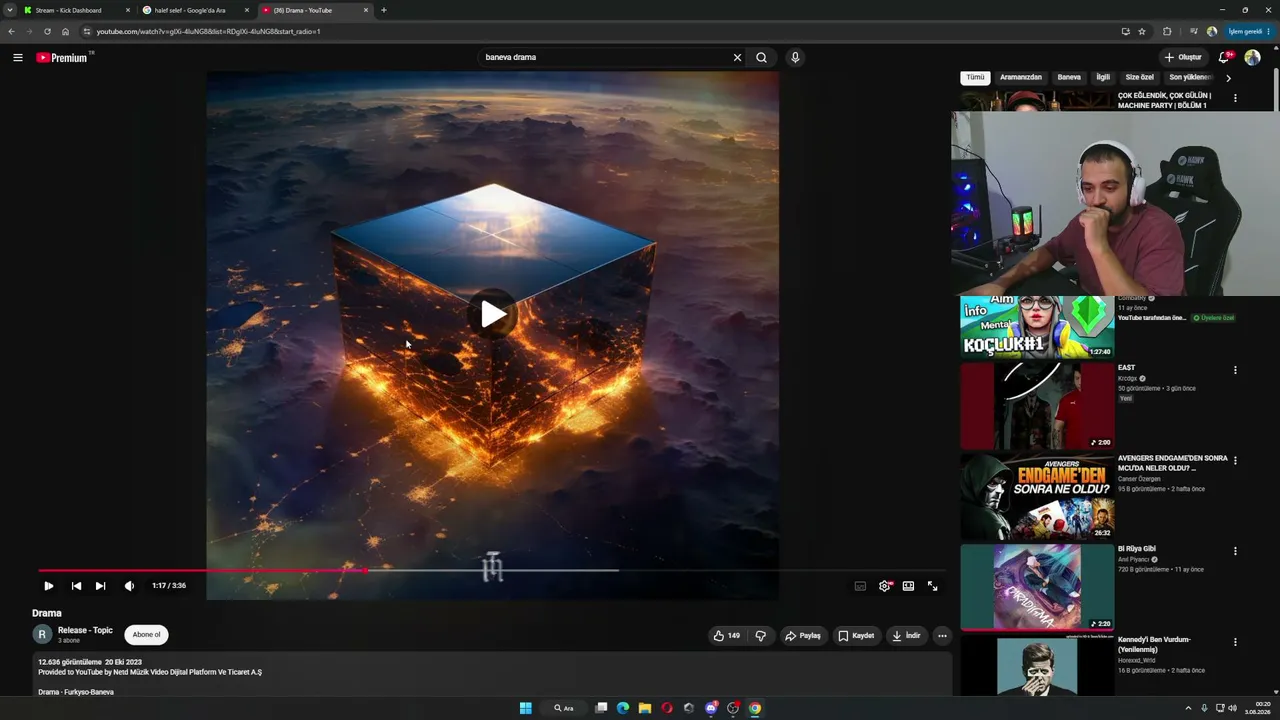Screen dimensions: 1280x720
Task: Select the Tümü filter chip
Action: (x=975, y=77)
